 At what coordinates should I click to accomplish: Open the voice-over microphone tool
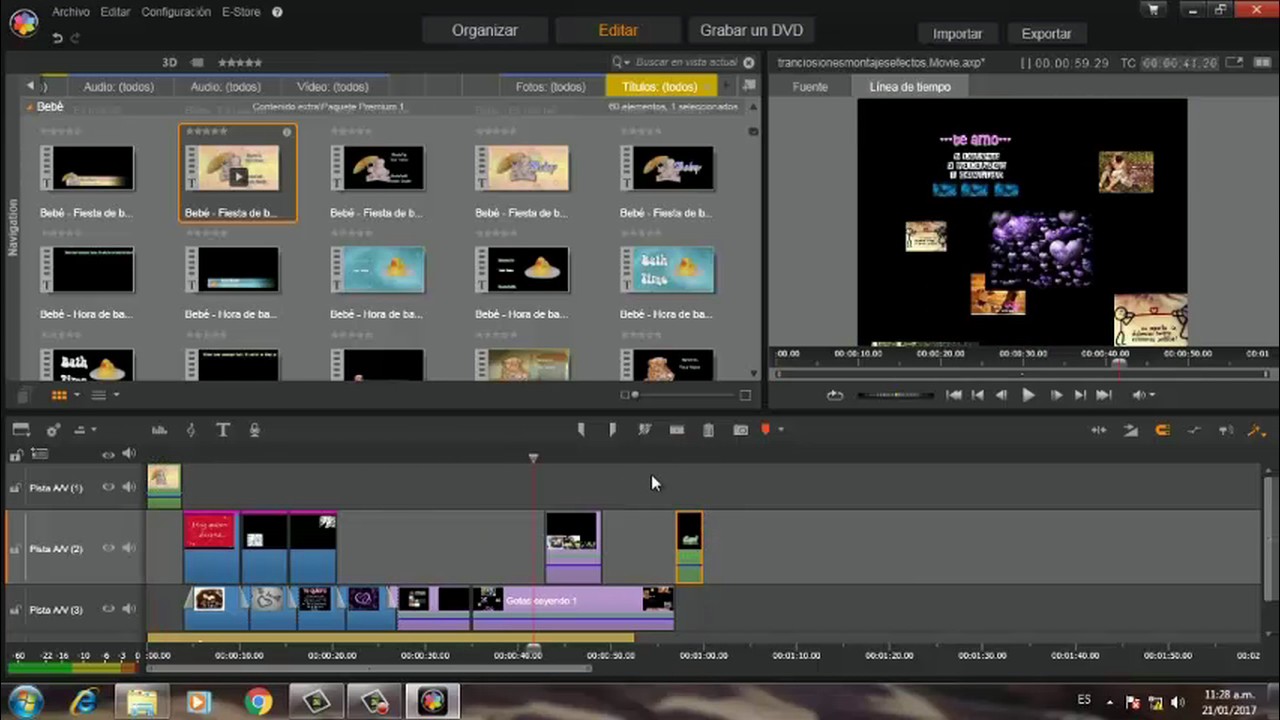point(255,430)
